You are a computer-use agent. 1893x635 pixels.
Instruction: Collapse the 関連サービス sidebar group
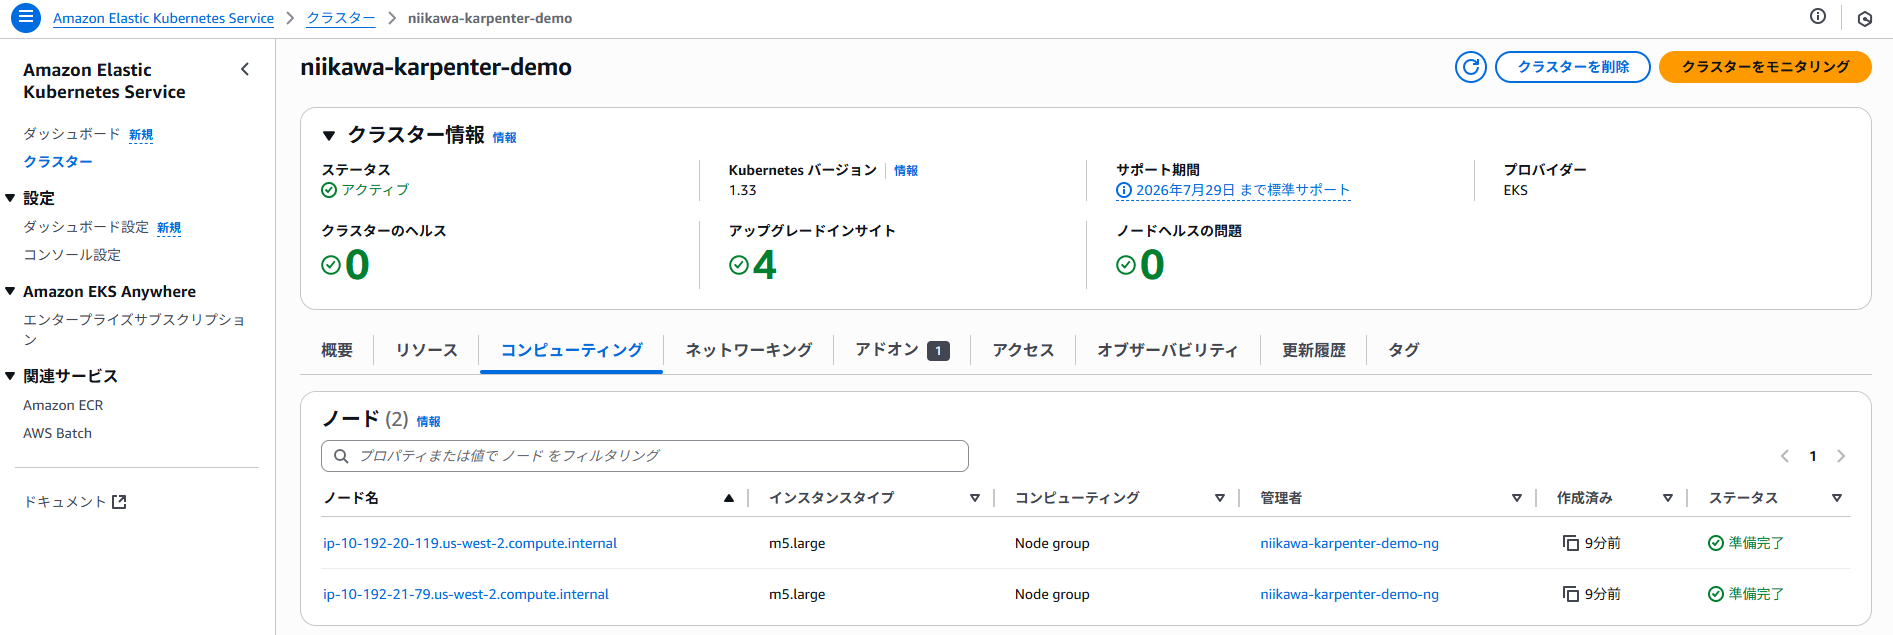point(10,376)
